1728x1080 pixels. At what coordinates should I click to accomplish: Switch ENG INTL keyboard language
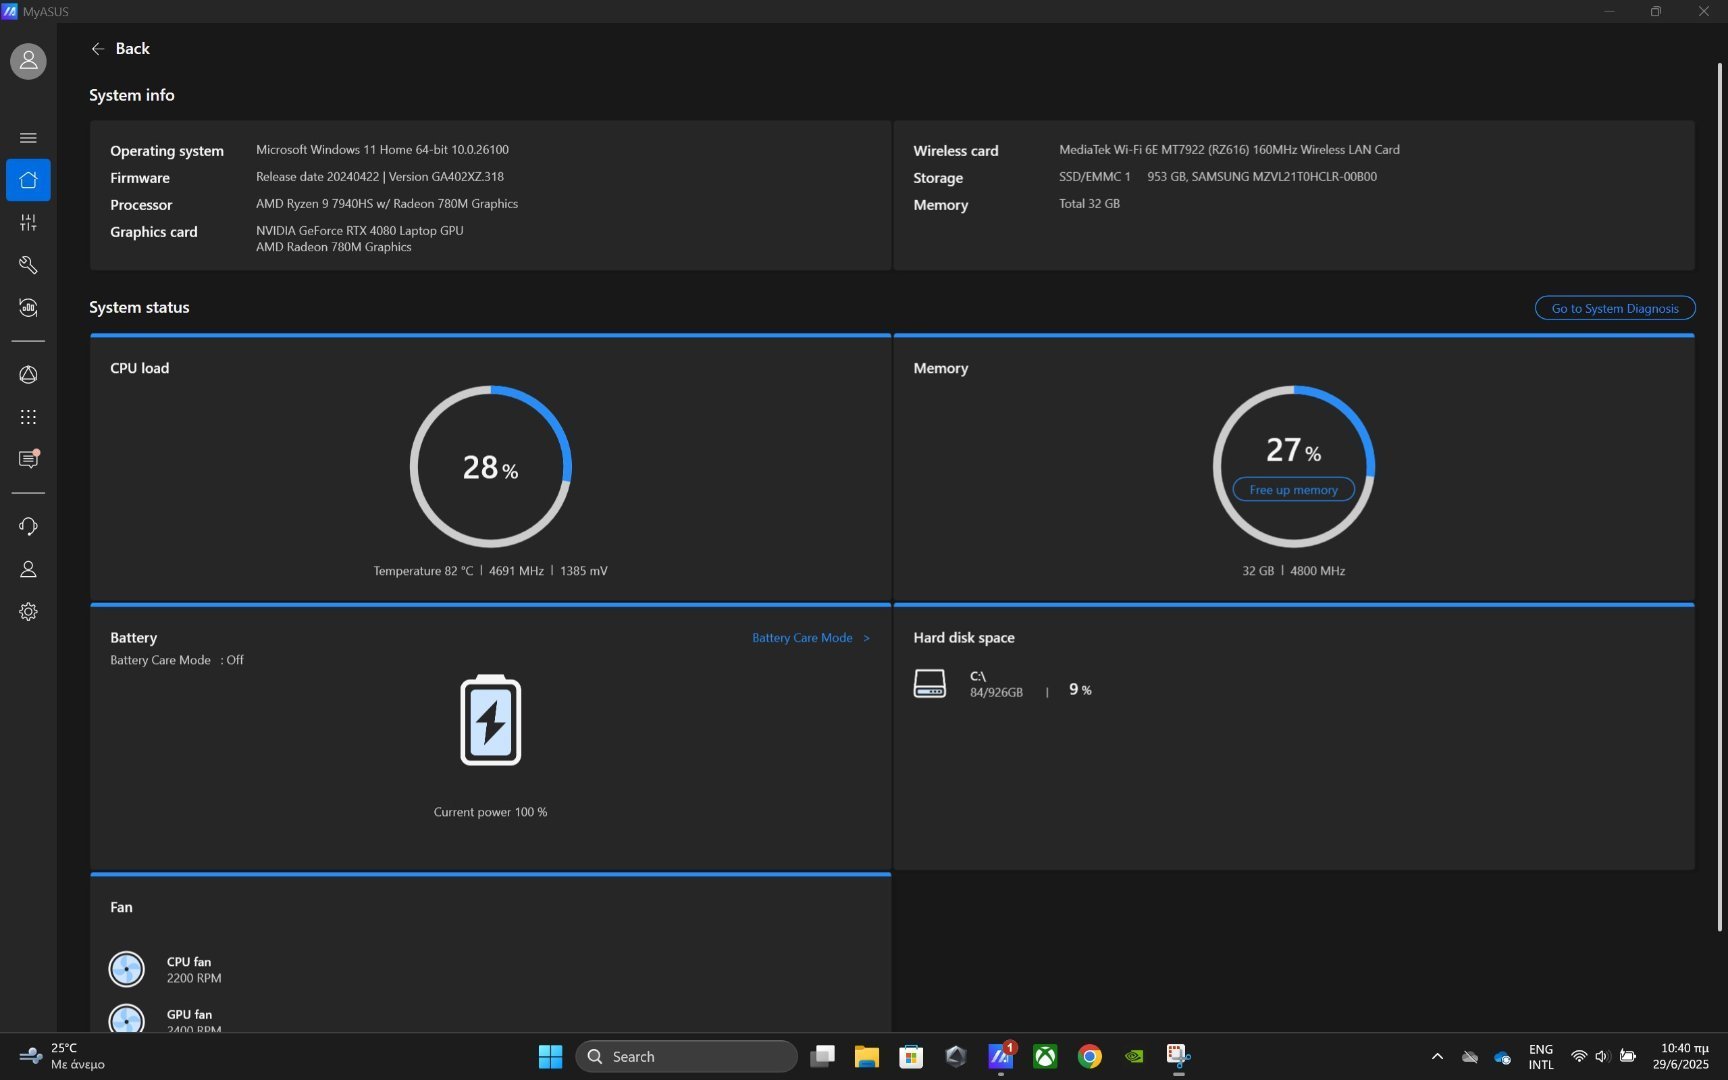click(1541, 1056)
